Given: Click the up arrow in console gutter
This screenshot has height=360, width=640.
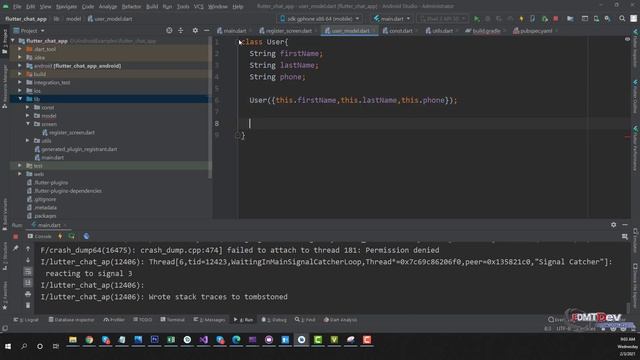Looking at the screenshot, I should click(x=28, y=249).
